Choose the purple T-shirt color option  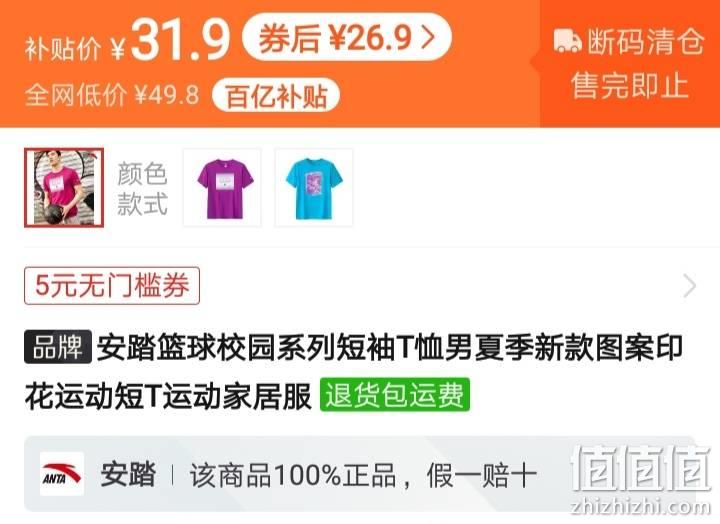click(223, 188)
